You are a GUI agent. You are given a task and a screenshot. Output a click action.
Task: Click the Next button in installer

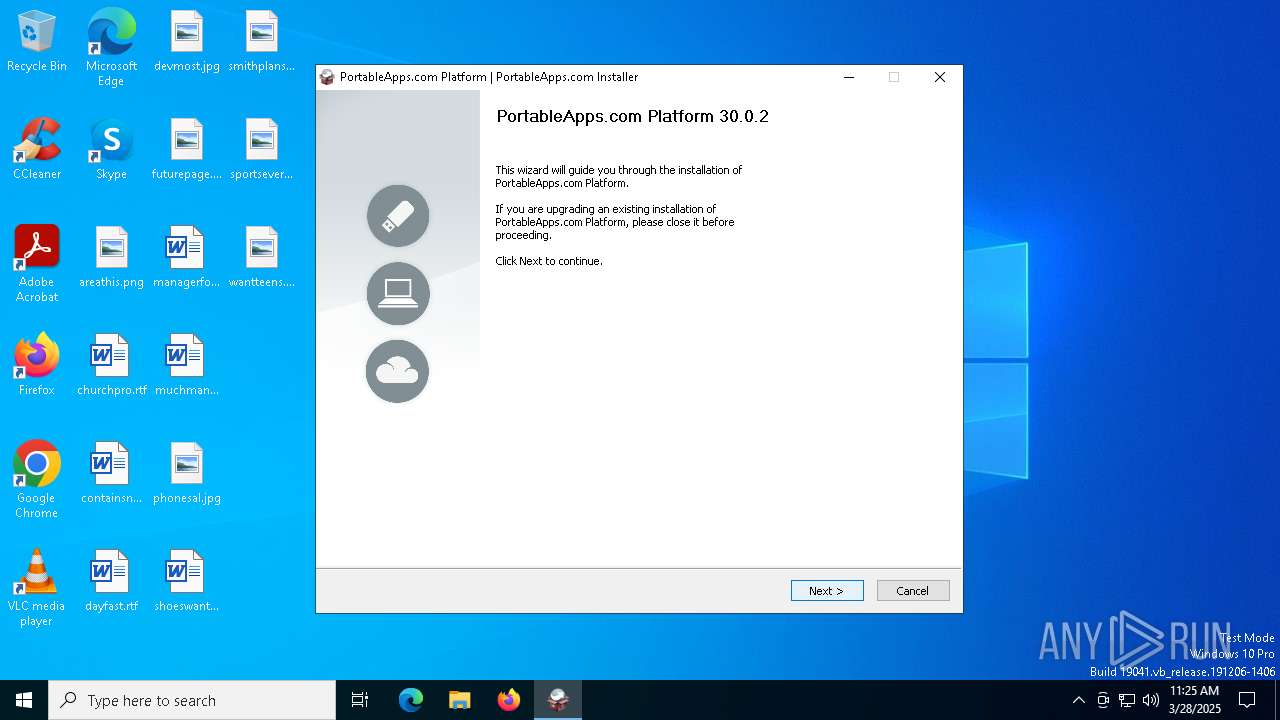[827, 591]
